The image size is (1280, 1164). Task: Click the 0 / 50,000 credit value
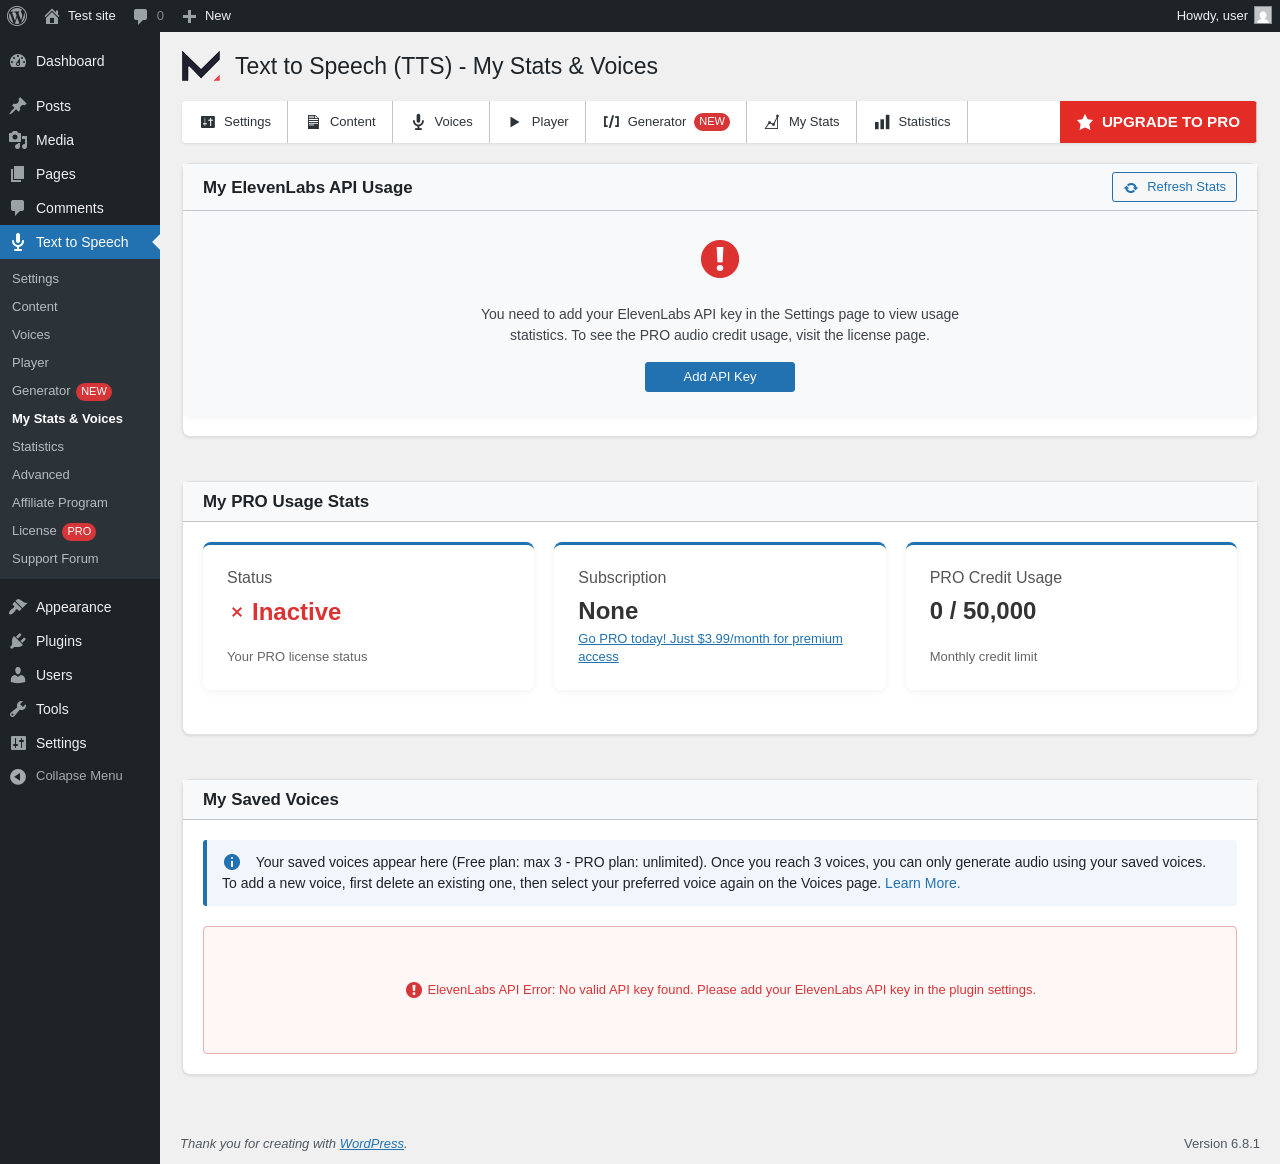(x=983, y=611)
